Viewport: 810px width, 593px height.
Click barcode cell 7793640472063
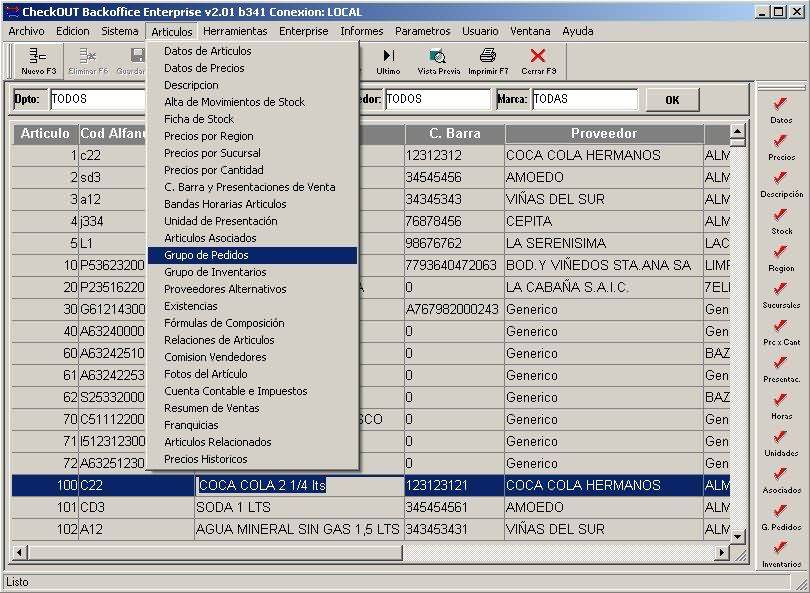click(455, 266)
